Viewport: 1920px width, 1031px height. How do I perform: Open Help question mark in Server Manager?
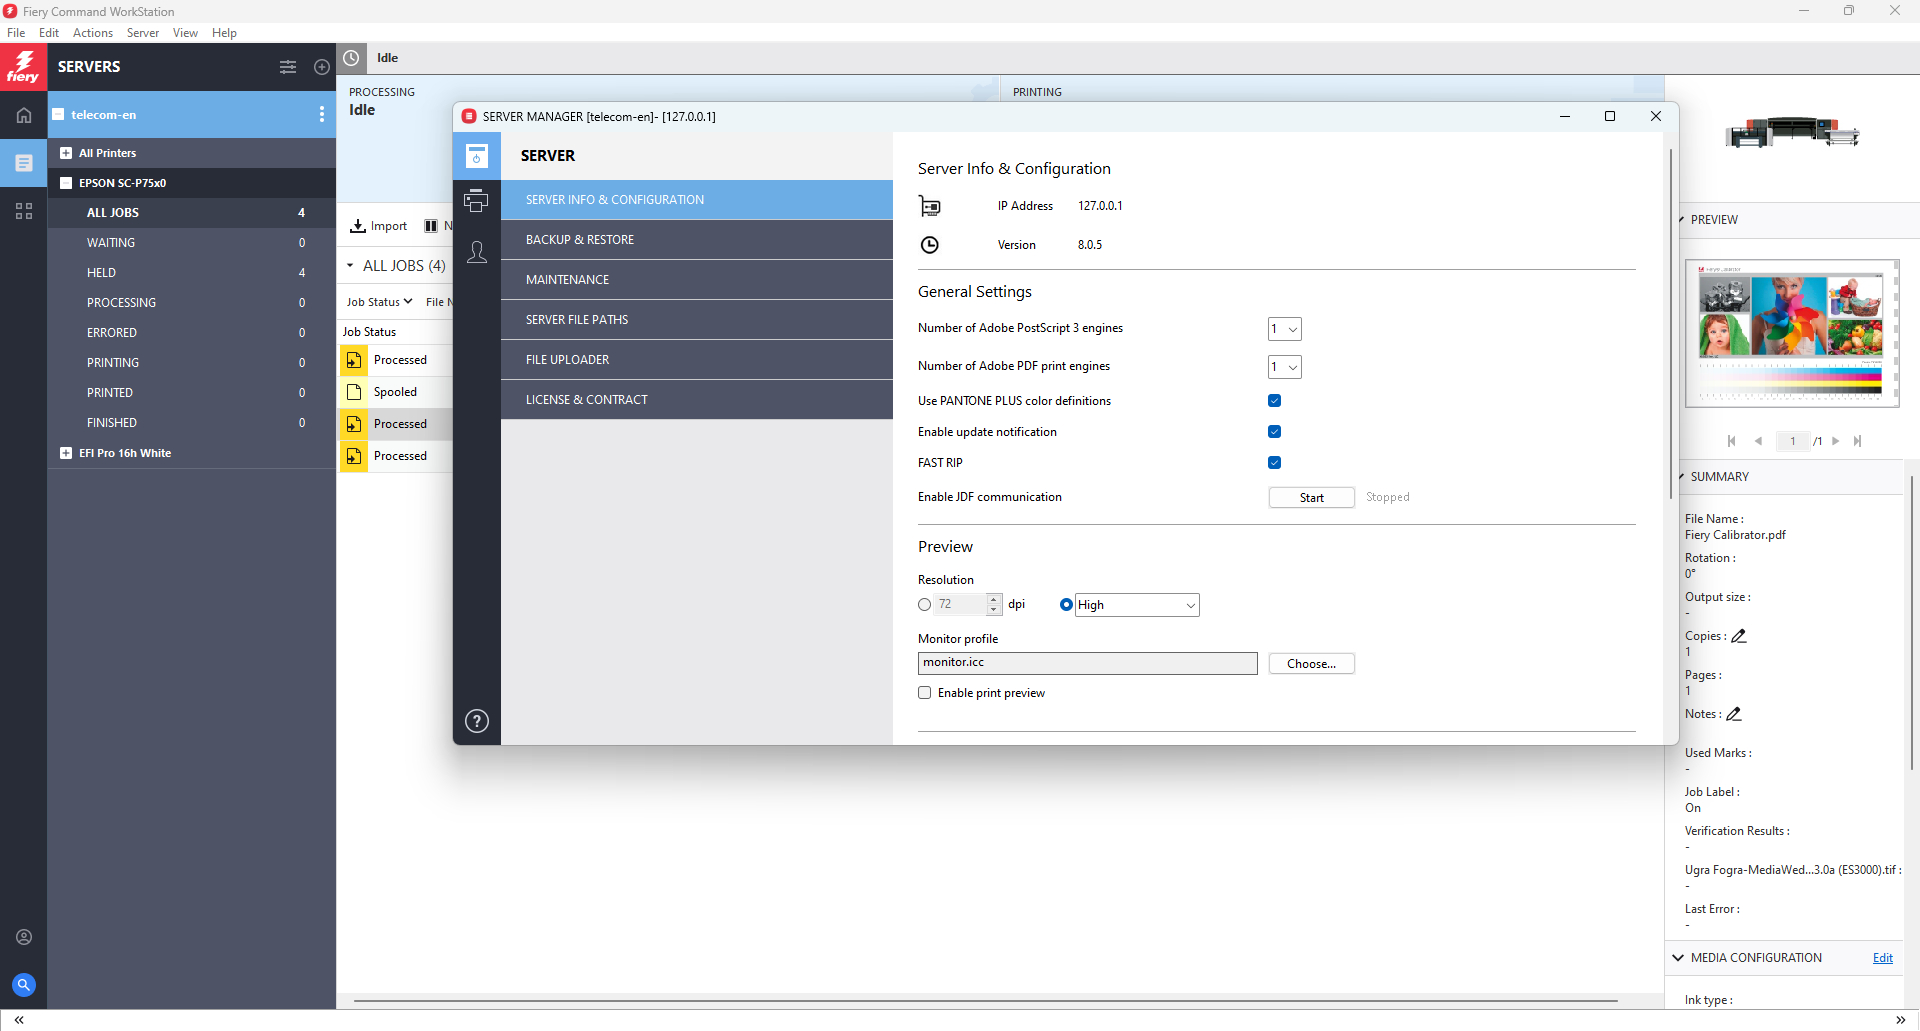coord(477,721)
